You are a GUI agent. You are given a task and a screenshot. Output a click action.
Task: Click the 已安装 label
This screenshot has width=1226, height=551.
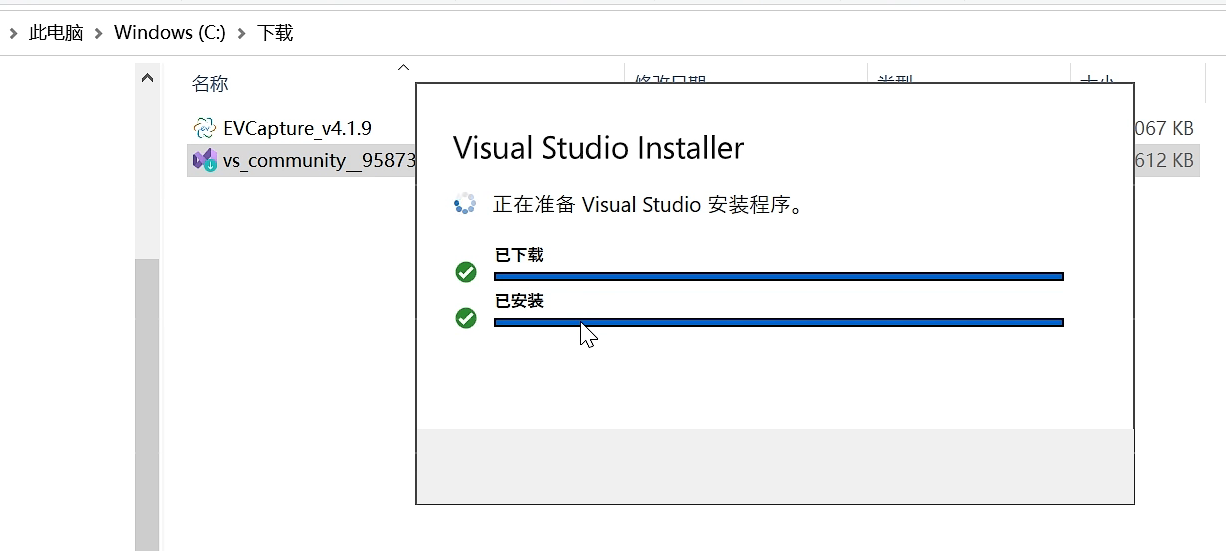tap(519, 301)
